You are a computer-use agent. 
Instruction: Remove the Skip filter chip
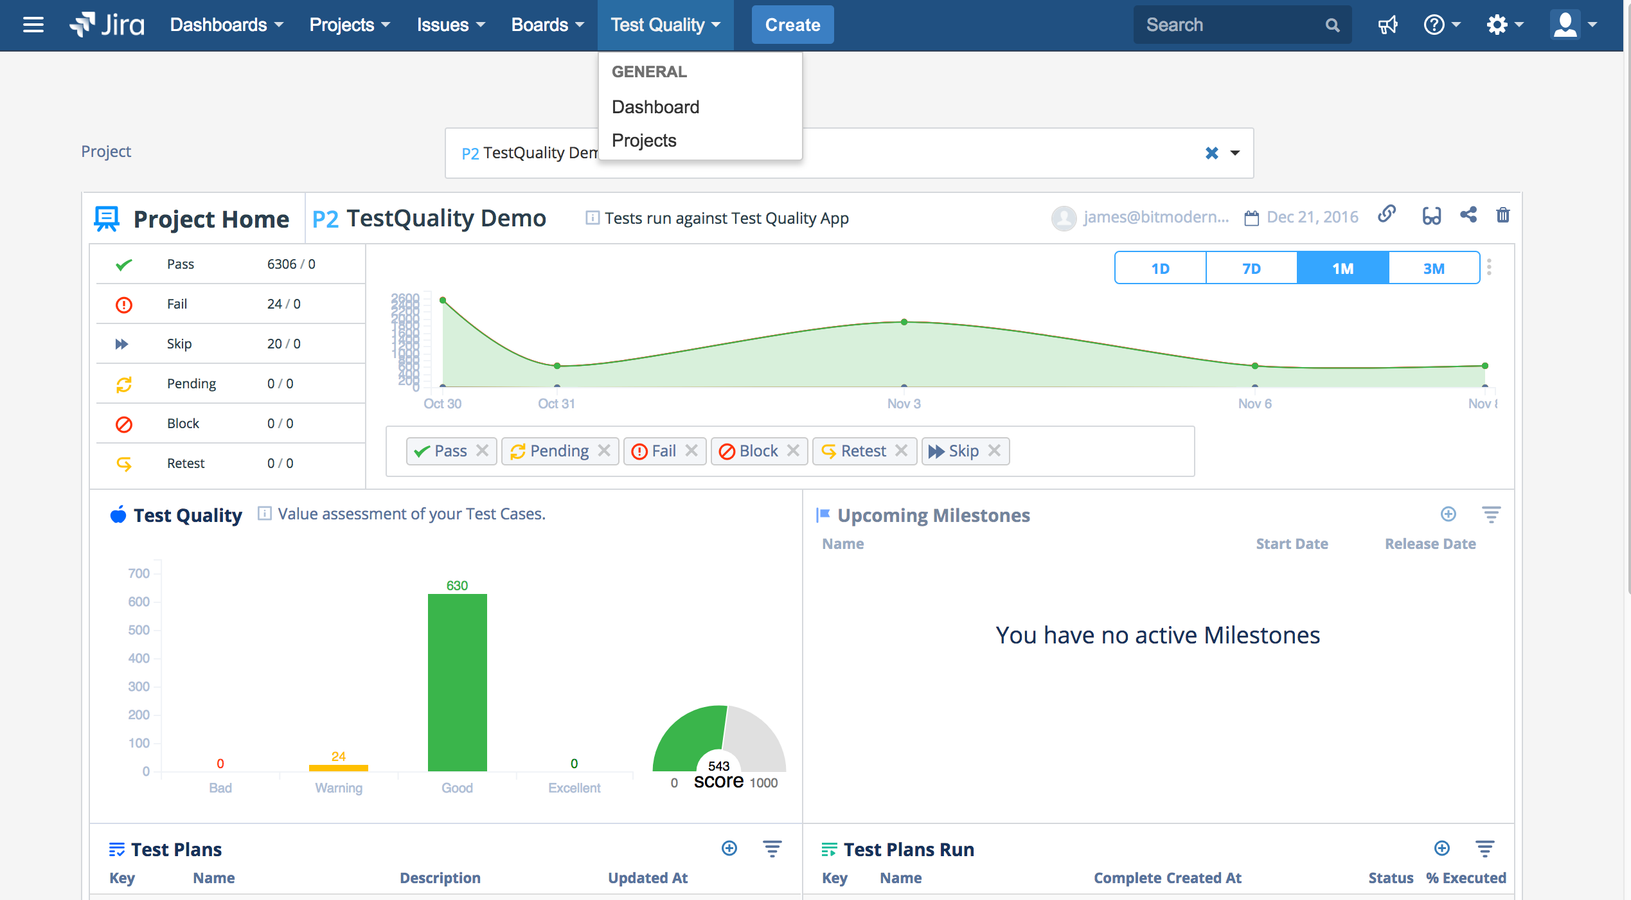pos(994,451)
